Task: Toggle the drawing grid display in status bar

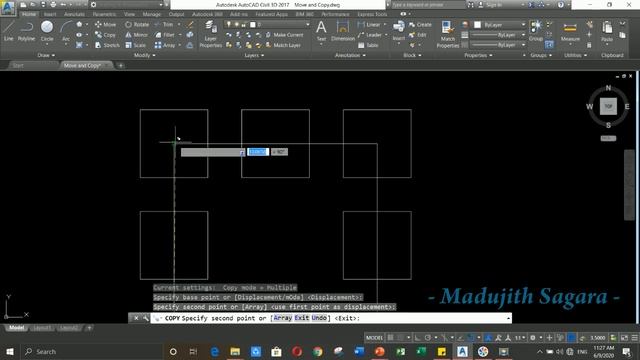Action: (x=391, y=338)
